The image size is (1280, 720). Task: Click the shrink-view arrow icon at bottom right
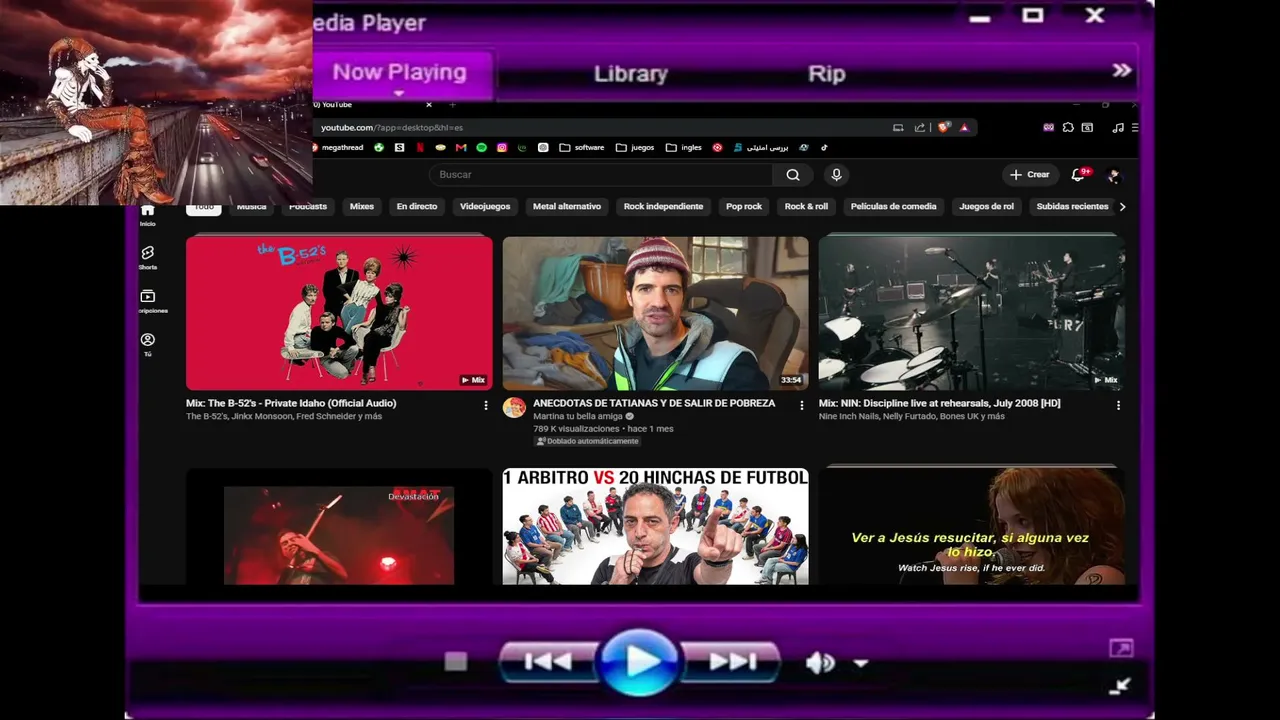click(1121, 685)
